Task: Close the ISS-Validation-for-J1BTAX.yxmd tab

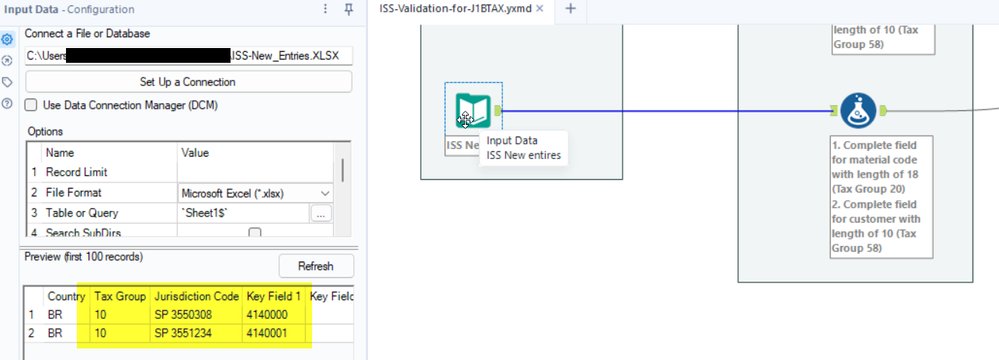Action: [x=540, y=9]
